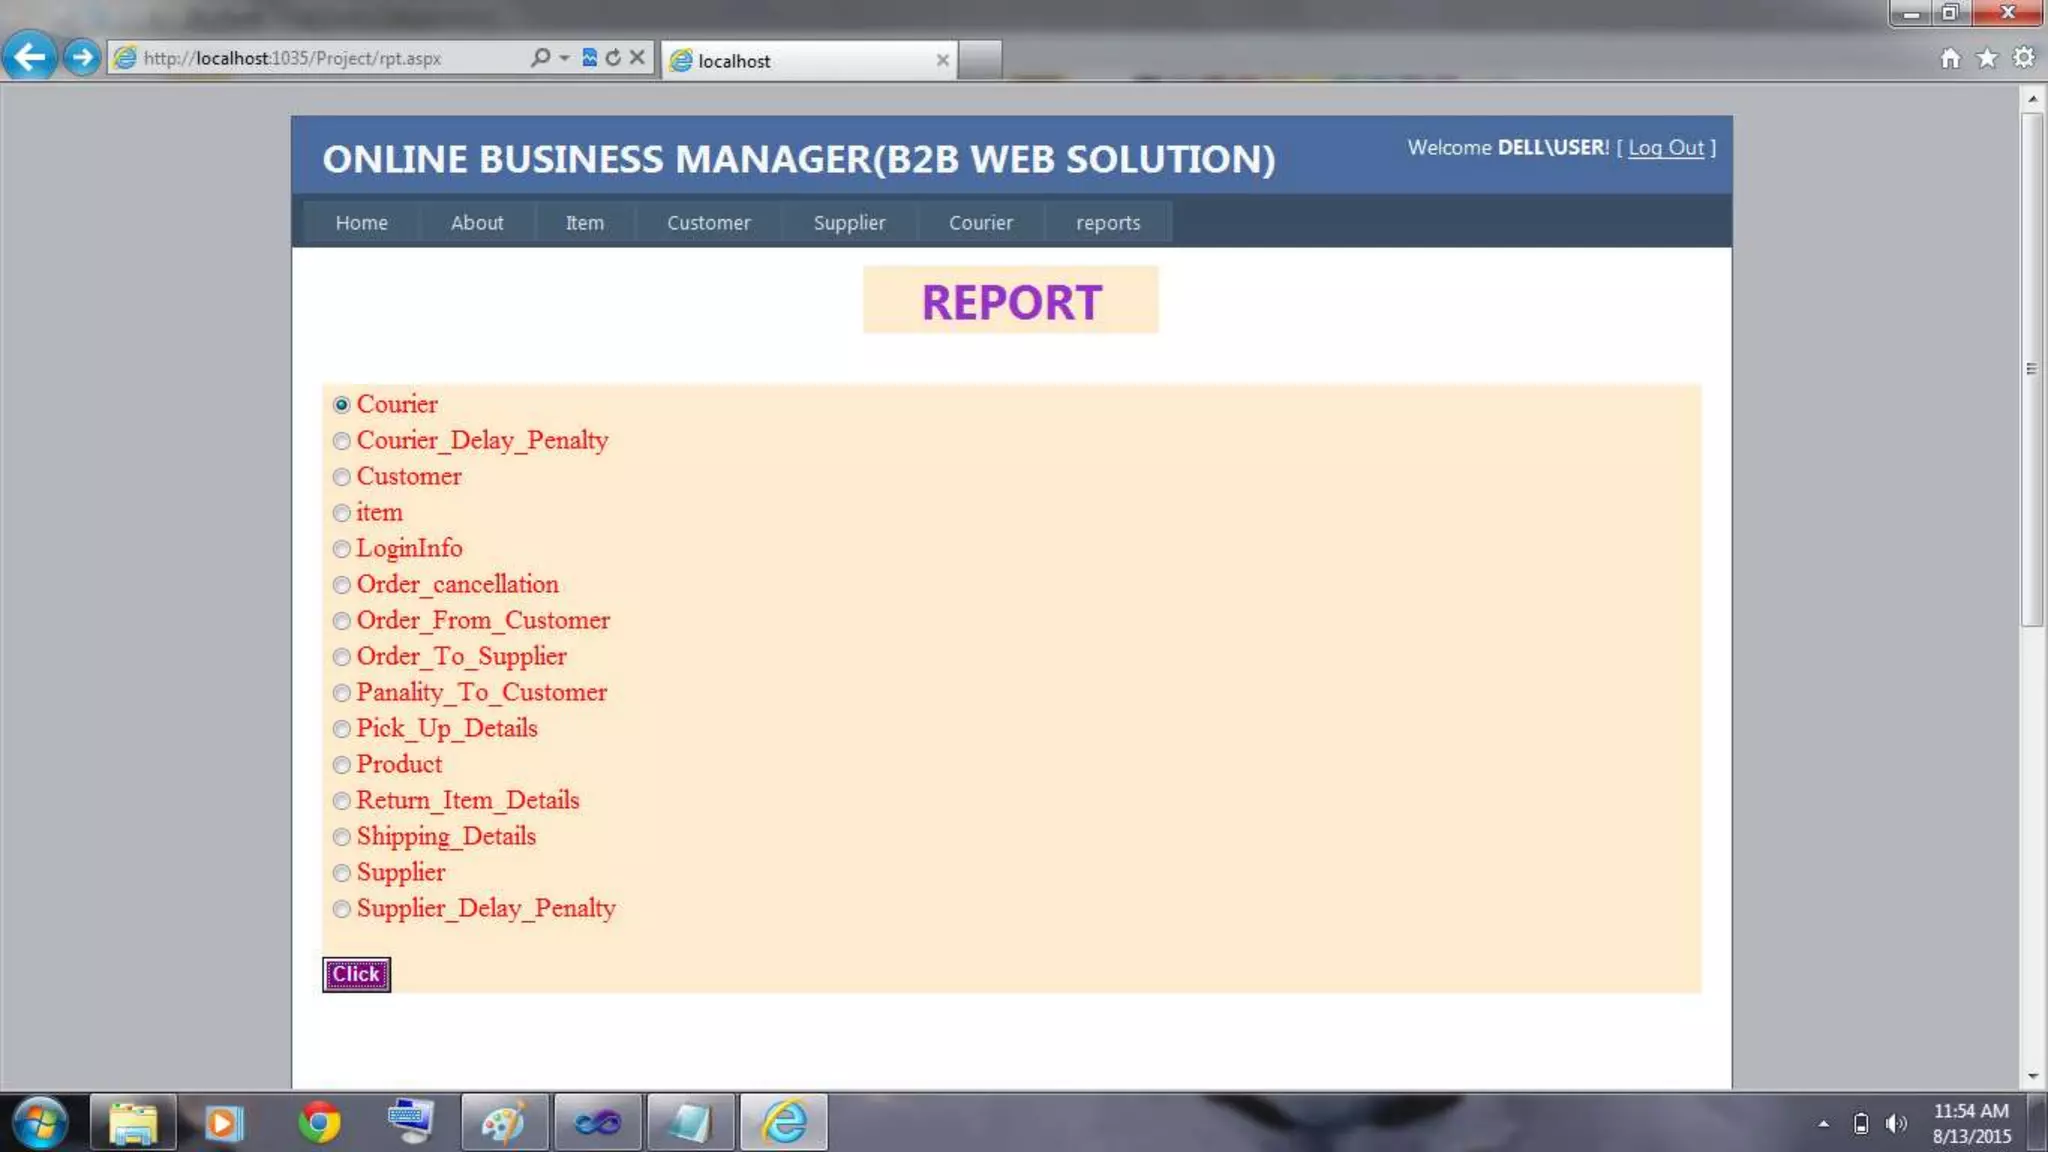
Task: Click the compatibility view icon in address bar
Action: (x=589, y=58)
